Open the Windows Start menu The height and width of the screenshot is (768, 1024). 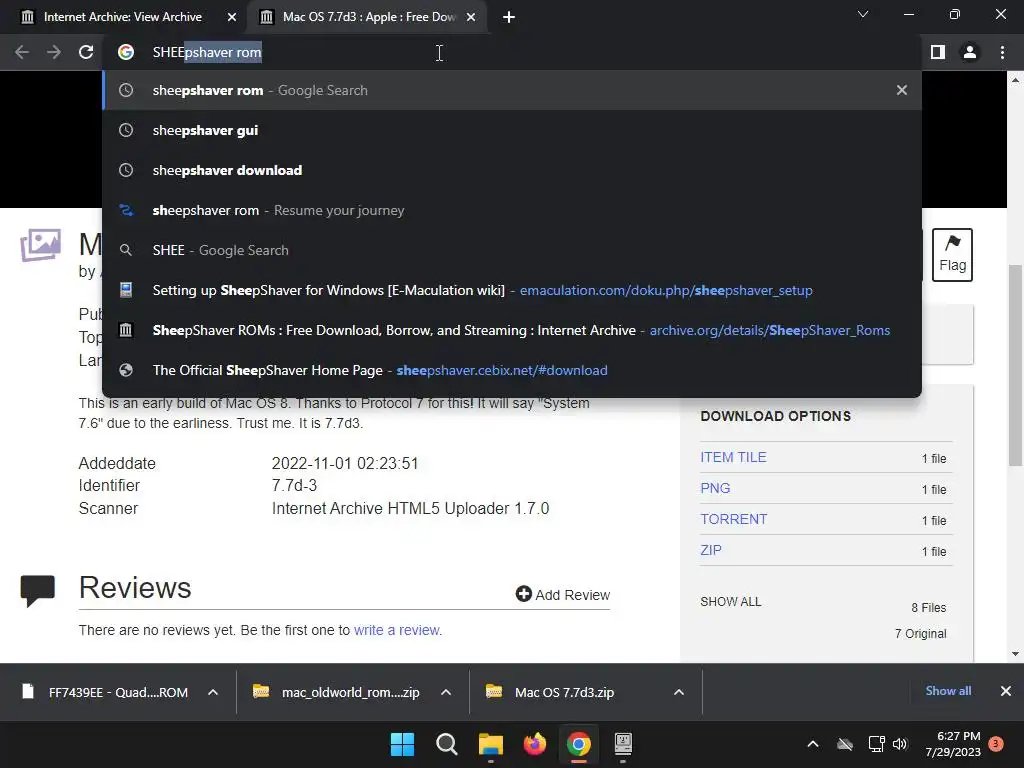point(402,744)
